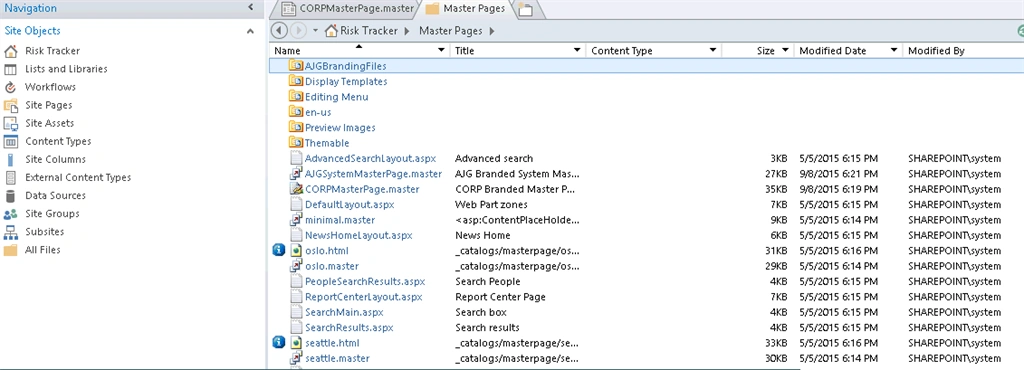Screen dimensions: 1024x370
Task: Click the back navigation arrow button
Action: pyautogui.click(x=279, y=31)
